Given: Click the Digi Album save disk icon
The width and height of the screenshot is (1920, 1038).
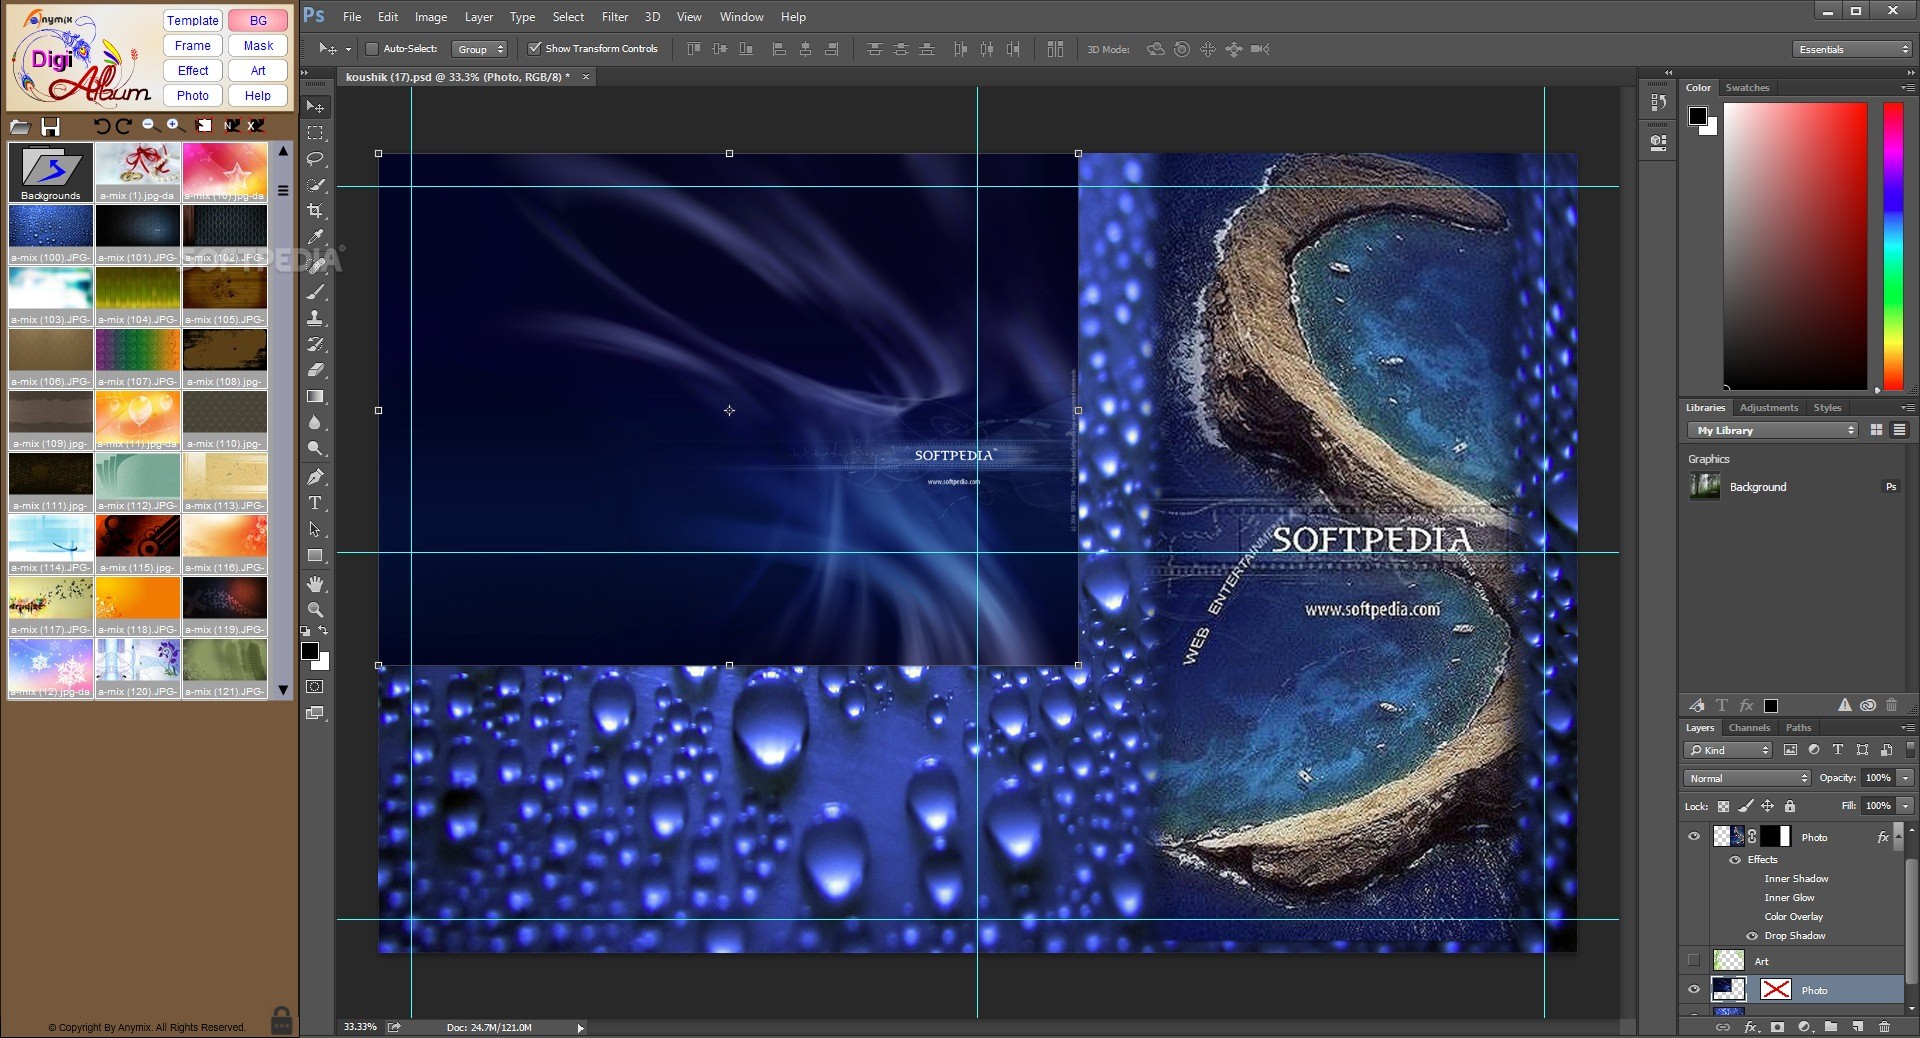Looking at the screenshot, I should point(50,126).
